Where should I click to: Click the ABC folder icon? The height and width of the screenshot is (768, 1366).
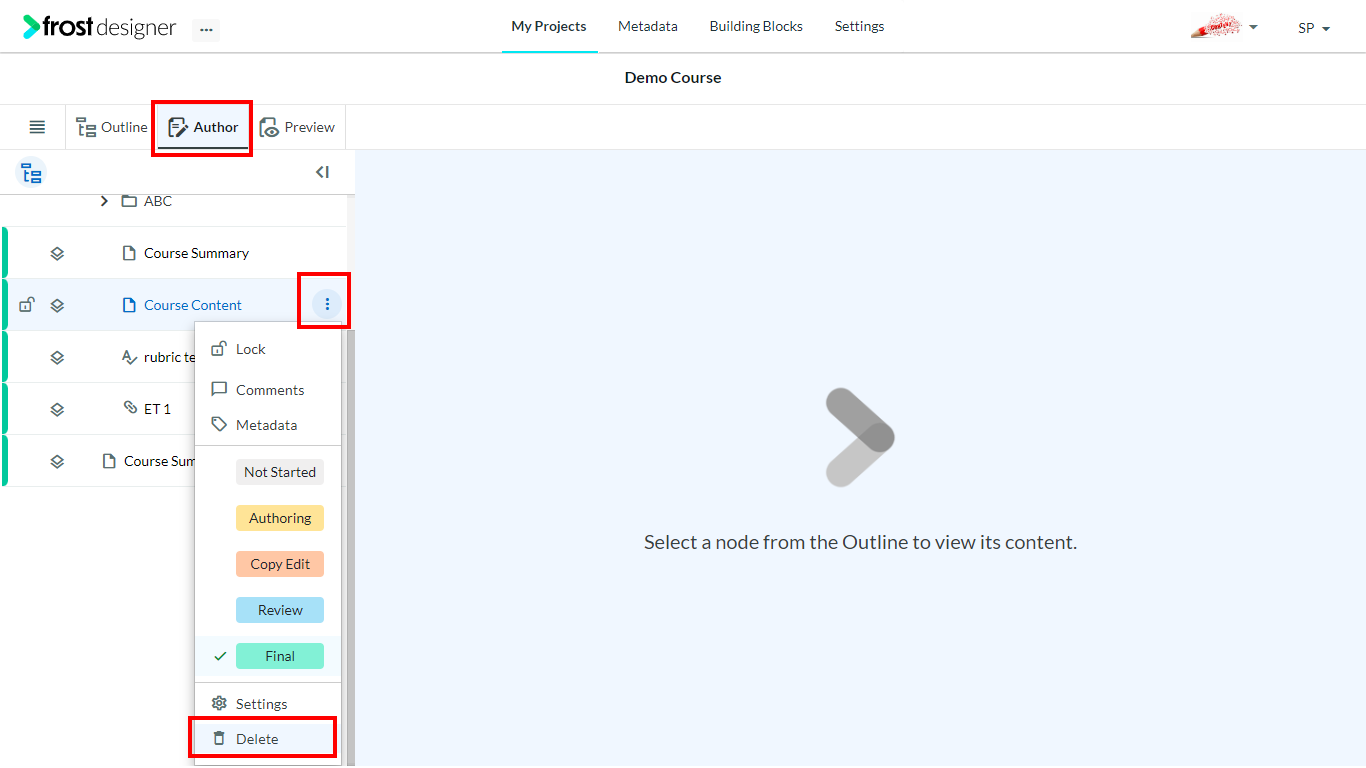129,201
